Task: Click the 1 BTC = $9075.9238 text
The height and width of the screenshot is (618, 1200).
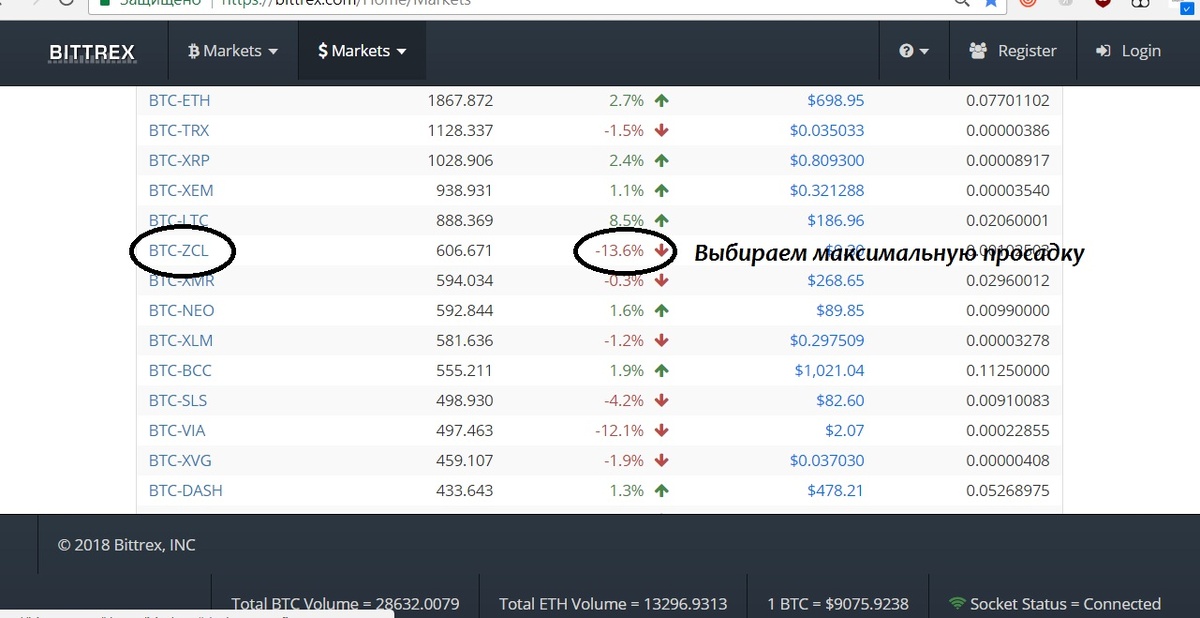Action: click(837, 604)
